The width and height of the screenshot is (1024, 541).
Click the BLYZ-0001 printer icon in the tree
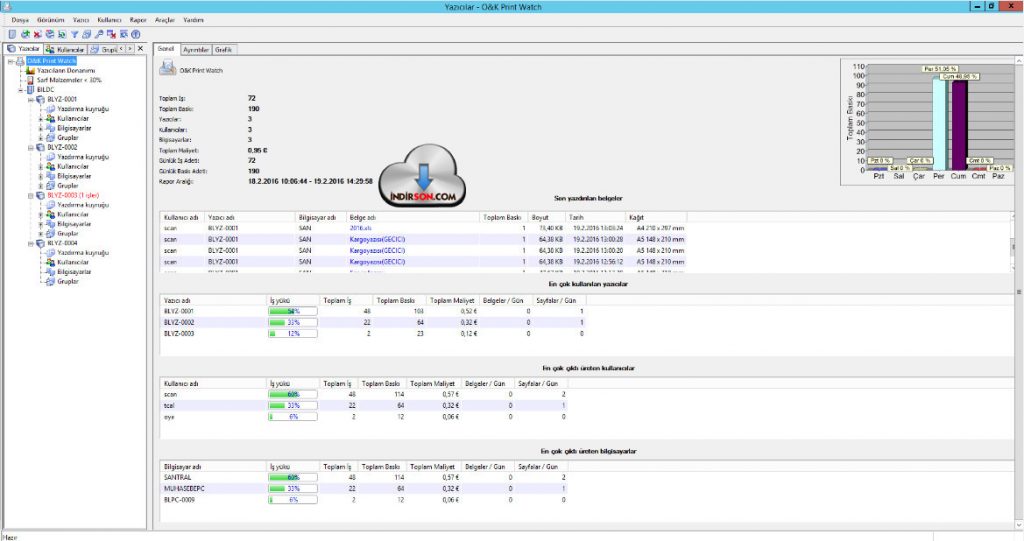point(40,99)
